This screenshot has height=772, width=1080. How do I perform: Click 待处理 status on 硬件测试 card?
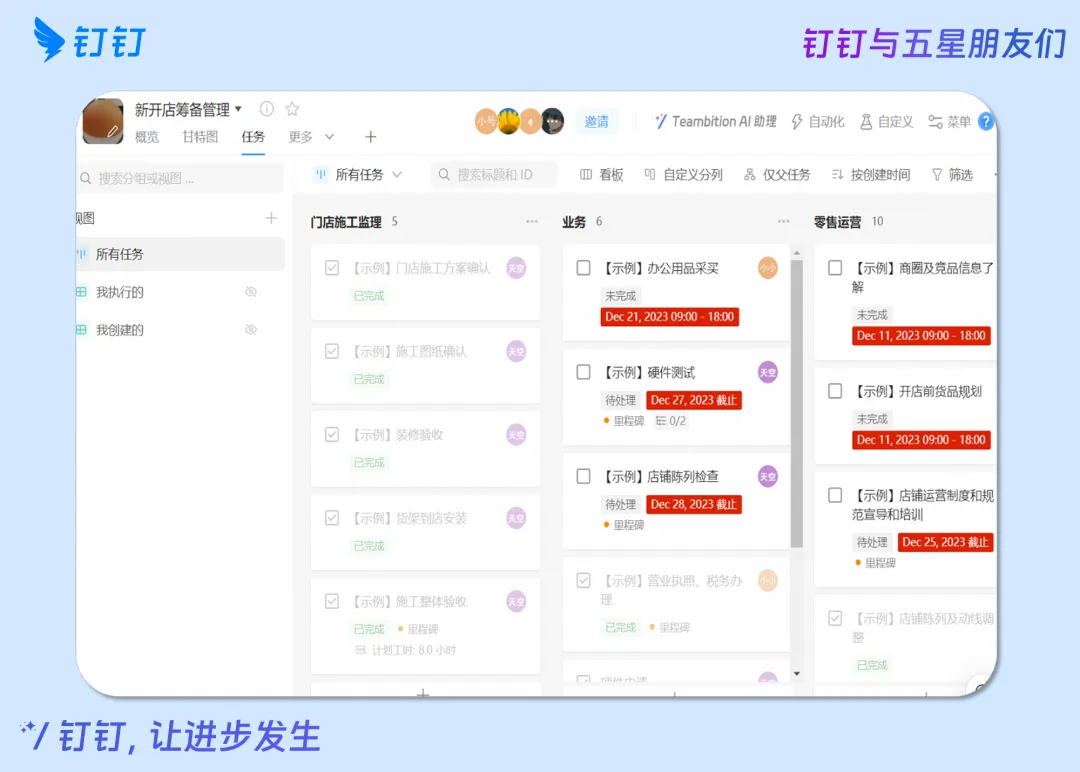click(x=621, y=400)
